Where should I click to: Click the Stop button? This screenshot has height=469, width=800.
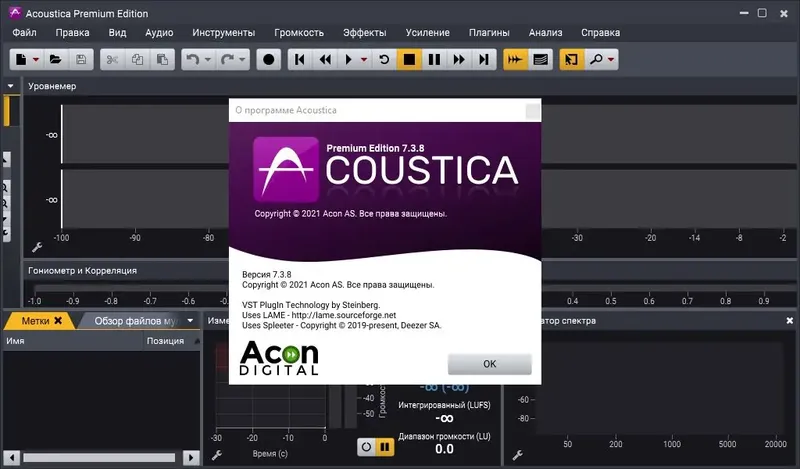click(x=409, y=60)
